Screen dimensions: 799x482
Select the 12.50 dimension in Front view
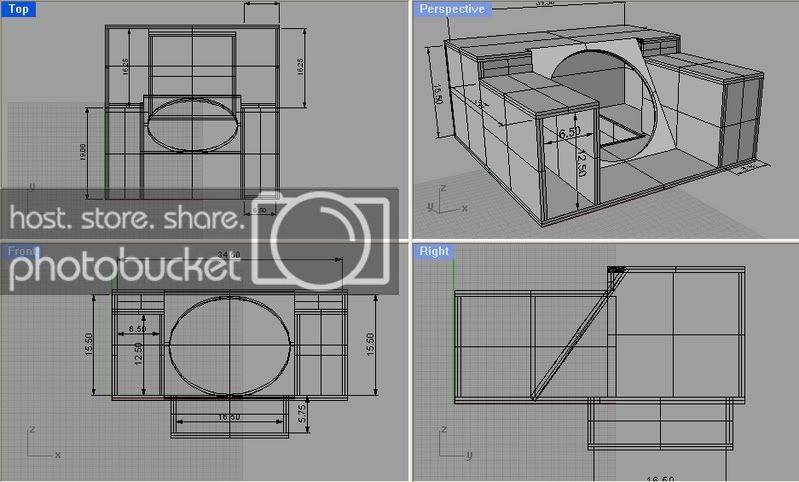pyautogui.click(x=138, y=354)
